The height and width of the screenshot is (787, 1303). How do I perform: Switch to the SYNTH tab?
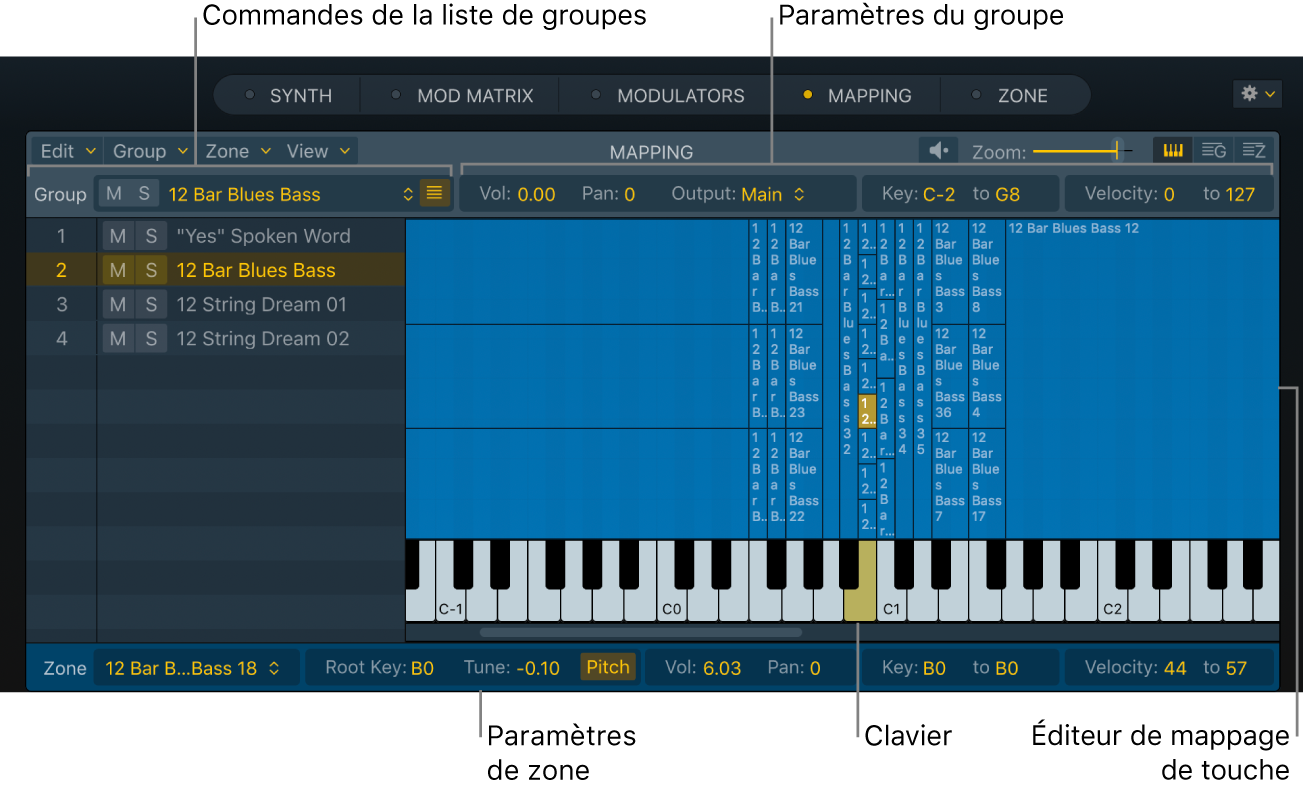click(x=289, y=96)
